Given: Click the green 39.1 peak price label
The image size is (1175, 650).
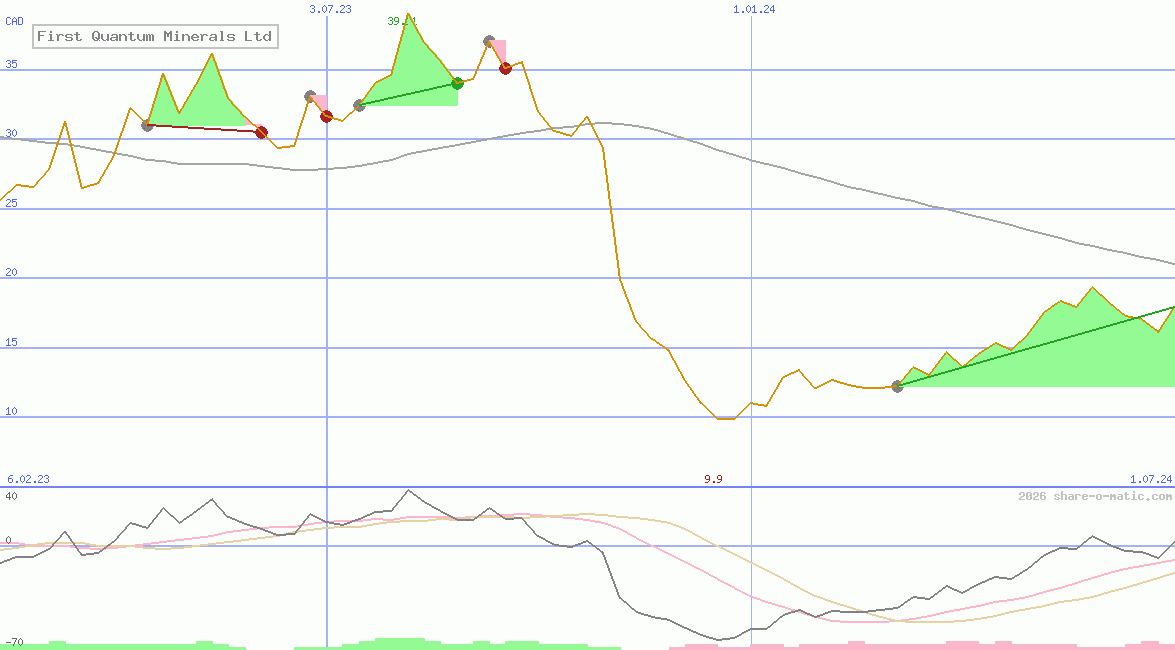Looking at the screenshot, I should (402, 21).
